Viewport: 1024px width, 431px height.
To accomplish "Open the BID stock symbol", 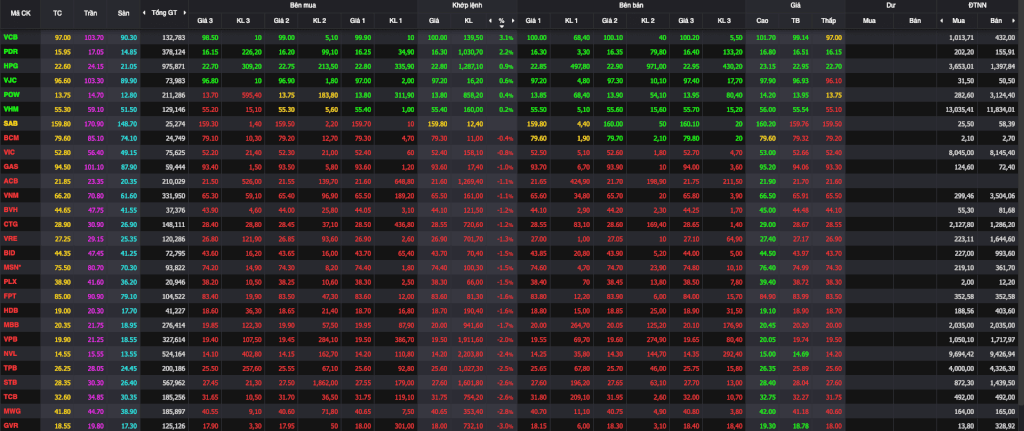I will 9,252.
